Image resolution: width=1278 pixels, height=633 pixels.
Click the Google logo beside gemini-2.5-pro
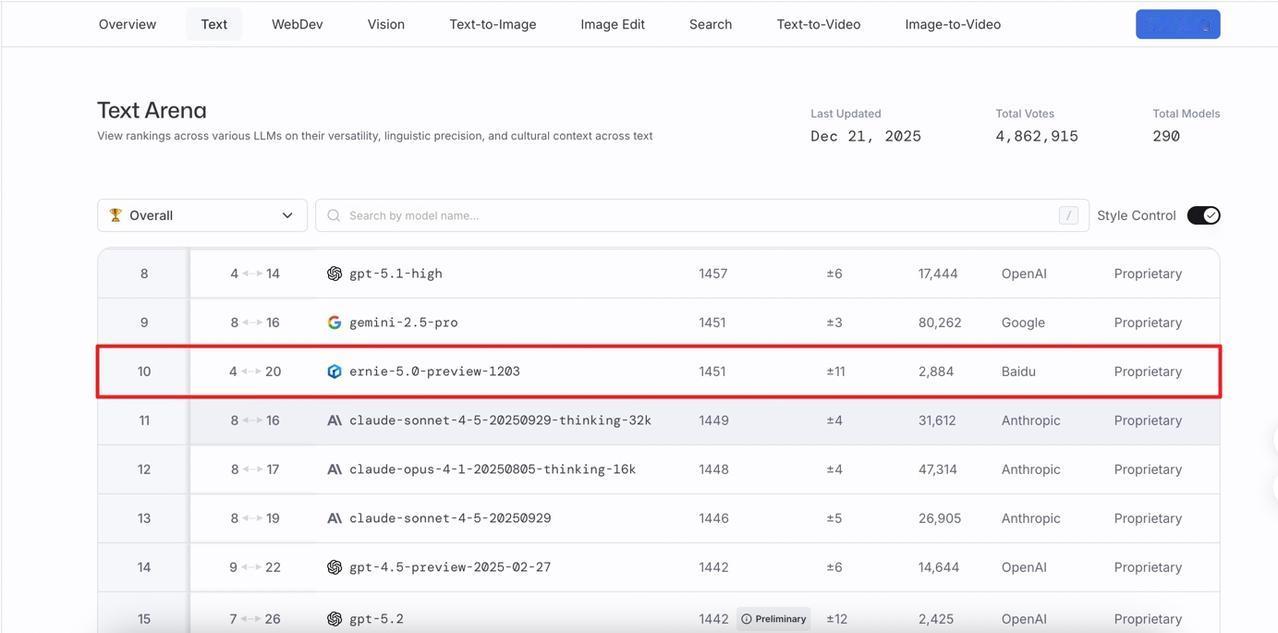pos(334,323)
